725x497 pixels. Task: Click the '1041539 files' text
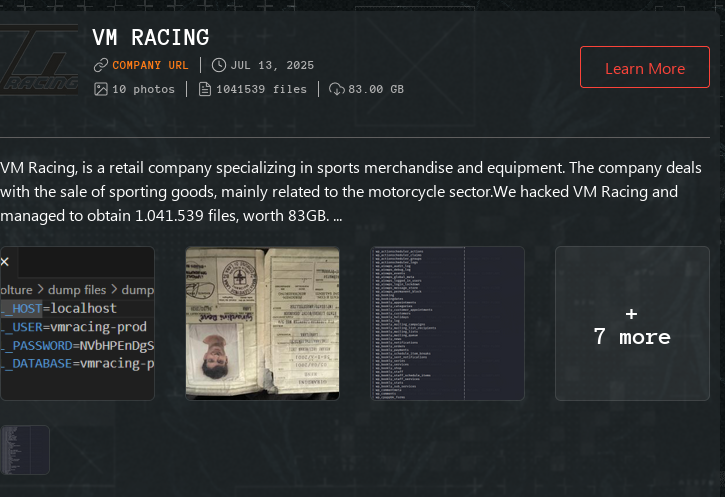[261, 89]
